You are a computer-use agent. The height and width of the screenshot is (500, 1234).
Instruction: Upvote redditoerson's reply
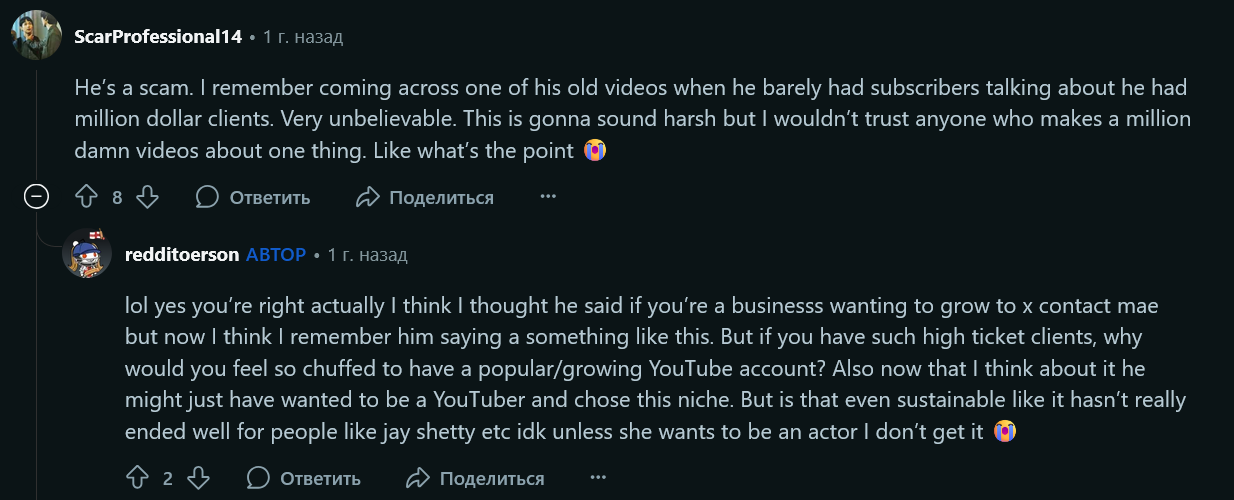click(x=138, y=478)
